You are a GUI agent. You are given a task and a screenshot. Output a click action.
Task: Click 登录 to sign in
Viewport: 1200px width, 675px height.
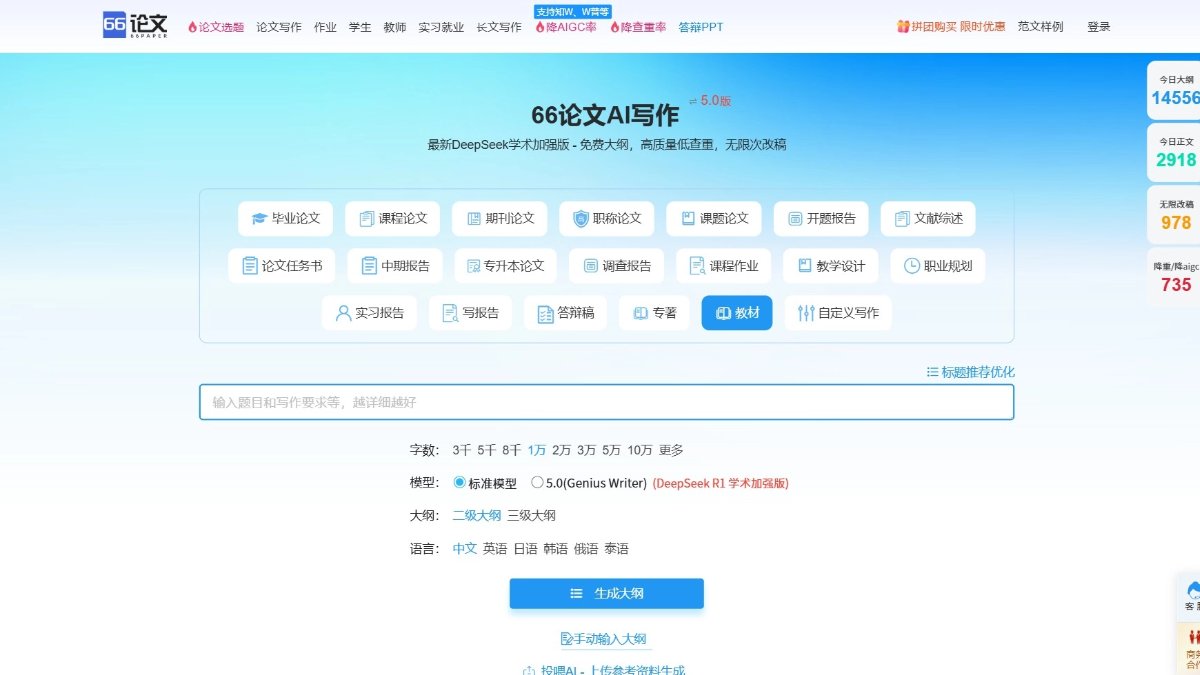pyautogui.click(x=1097, y=27)
